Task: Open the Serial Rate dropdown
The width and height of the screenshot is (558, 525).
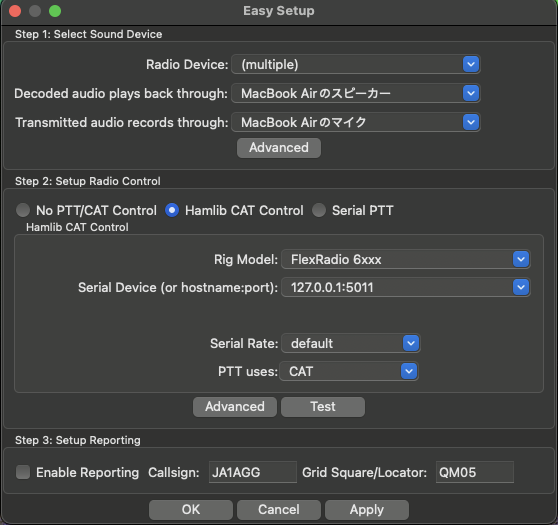Action: click(351, 343)
